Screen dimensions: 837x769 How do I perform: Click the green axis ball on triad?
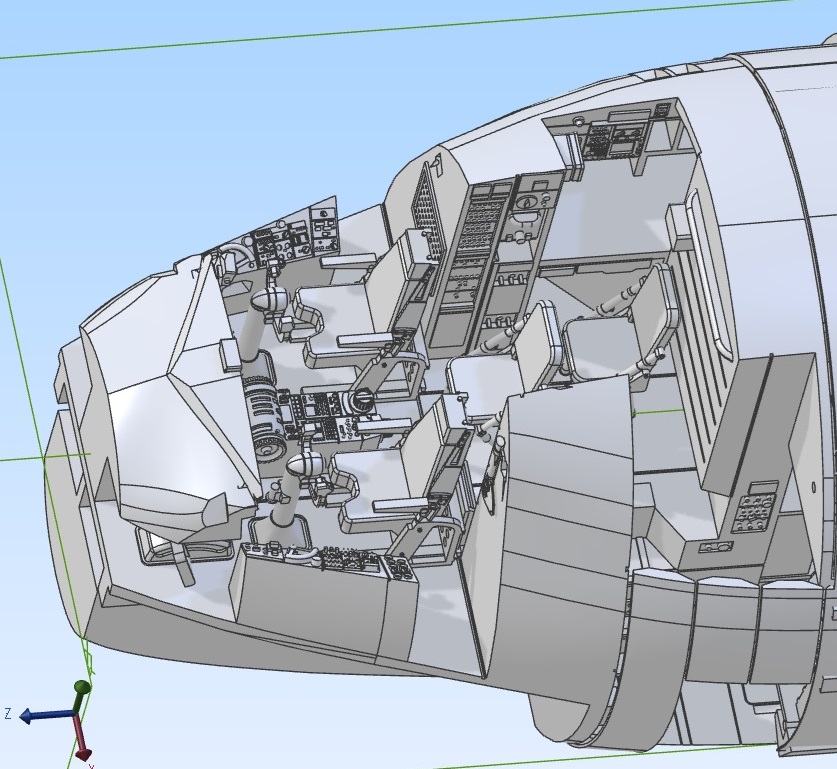tap(82, 689)
